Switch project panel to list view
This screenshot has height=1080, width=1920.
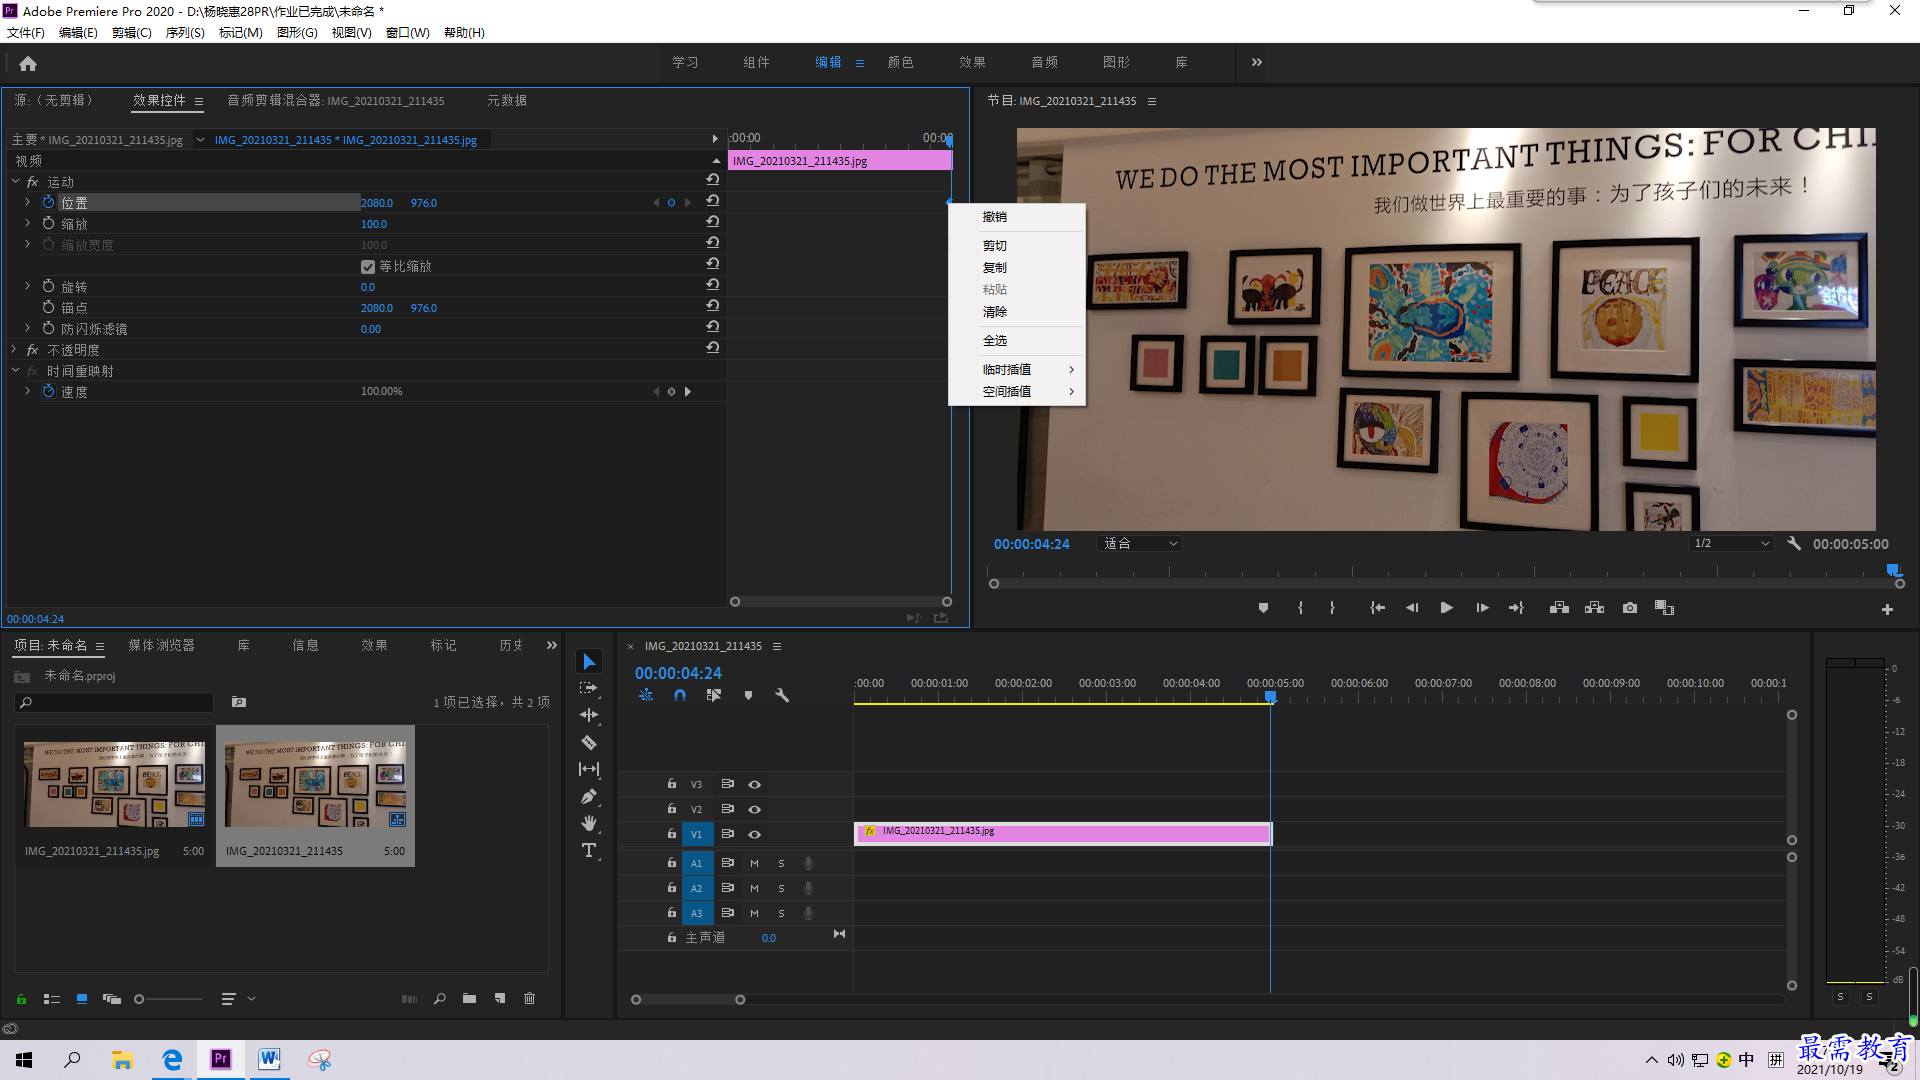52,998
